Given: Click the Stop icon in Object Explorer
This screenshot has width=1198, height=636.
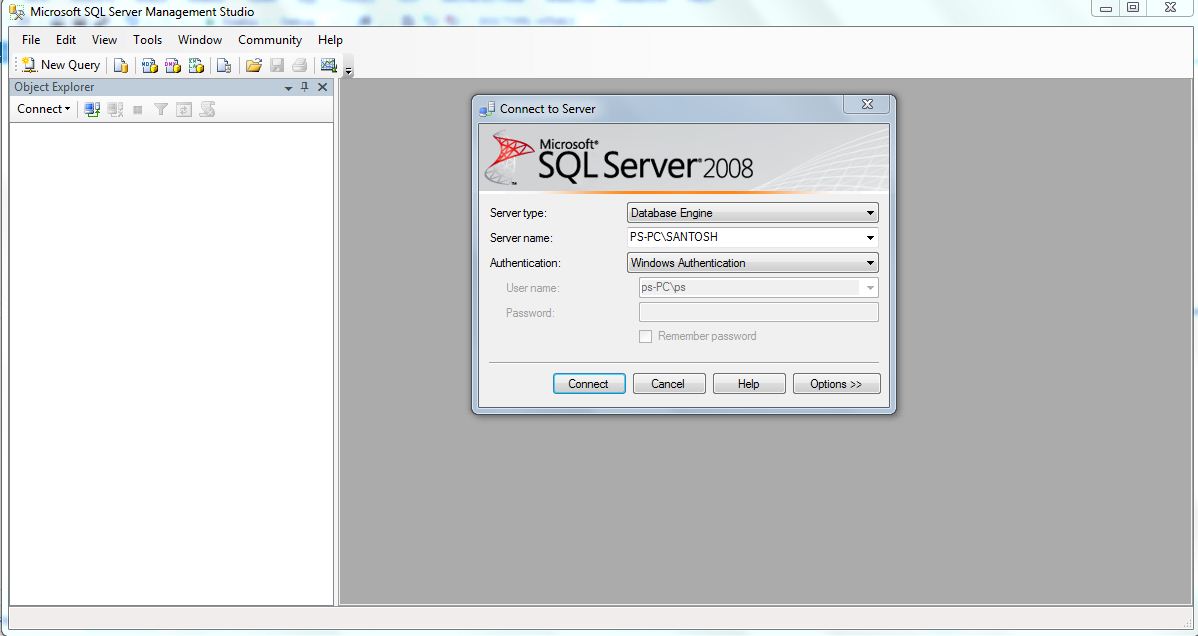Looking at the screenshot, I should pos(138,110).
